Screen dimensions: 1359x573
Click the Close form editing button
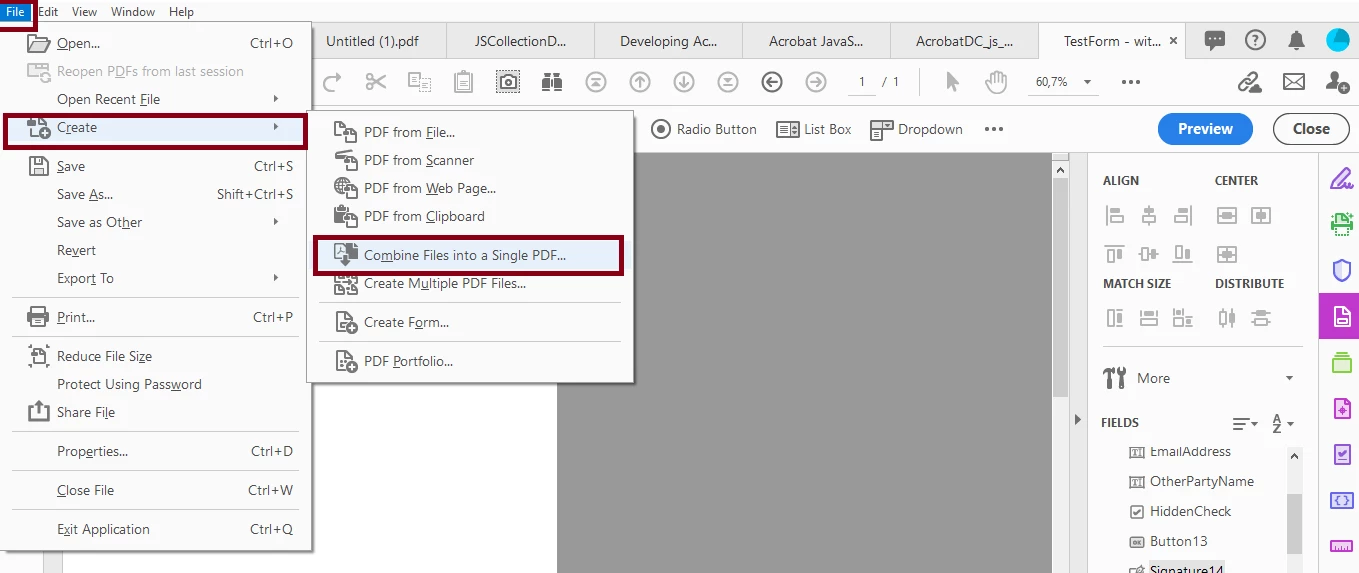pyautogui.click(x=1311, y=128)
